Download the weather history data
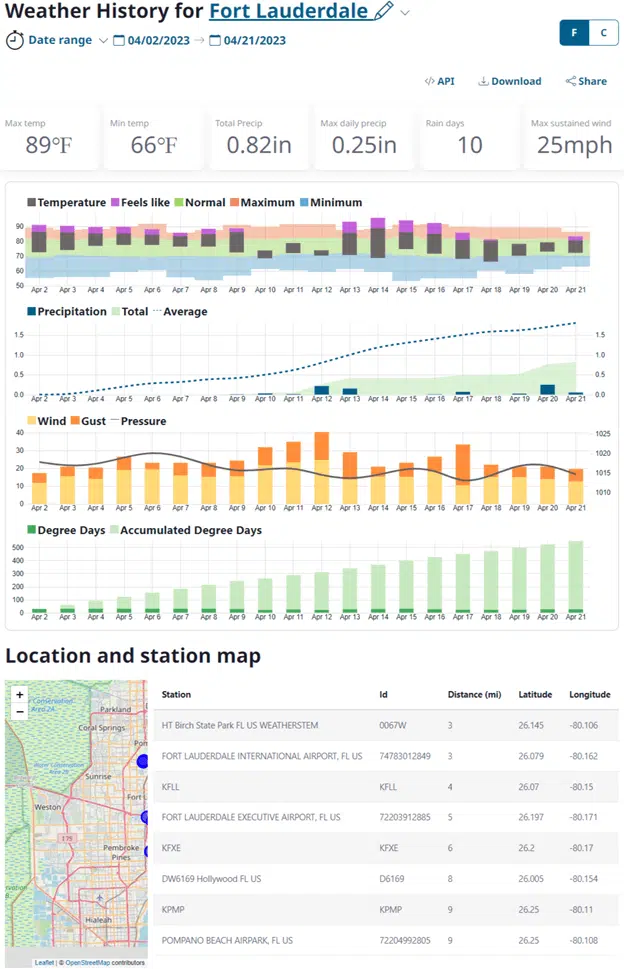624x969 pixels. coord(509,81)
